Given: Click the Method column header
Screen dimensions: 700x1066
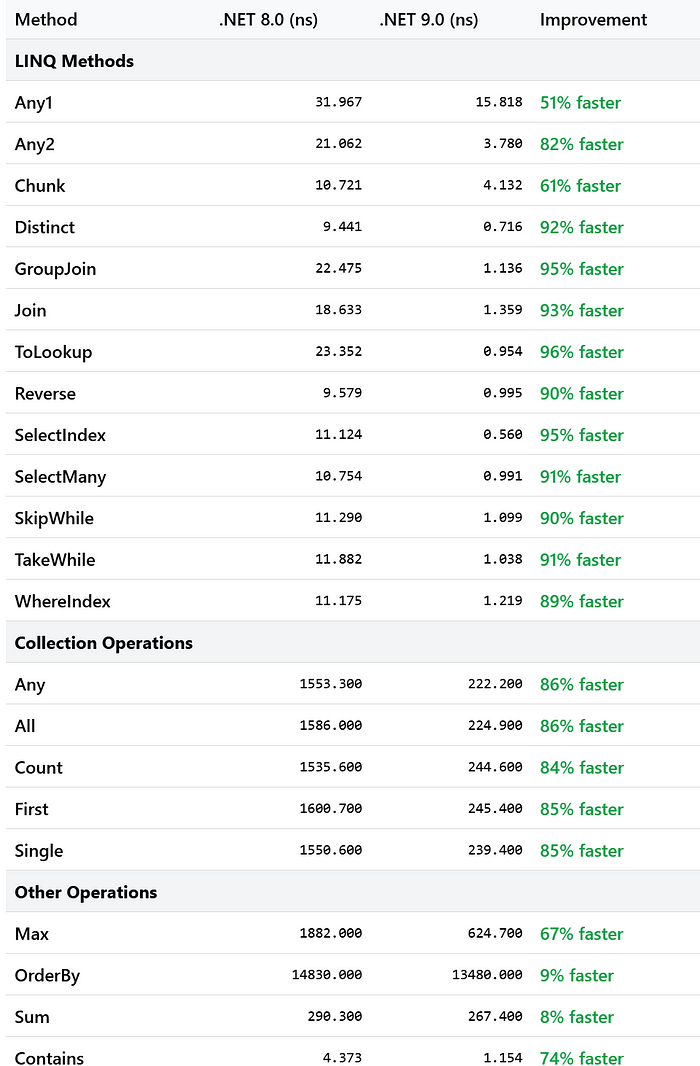Looking at the screenshot, I should 46,20.
